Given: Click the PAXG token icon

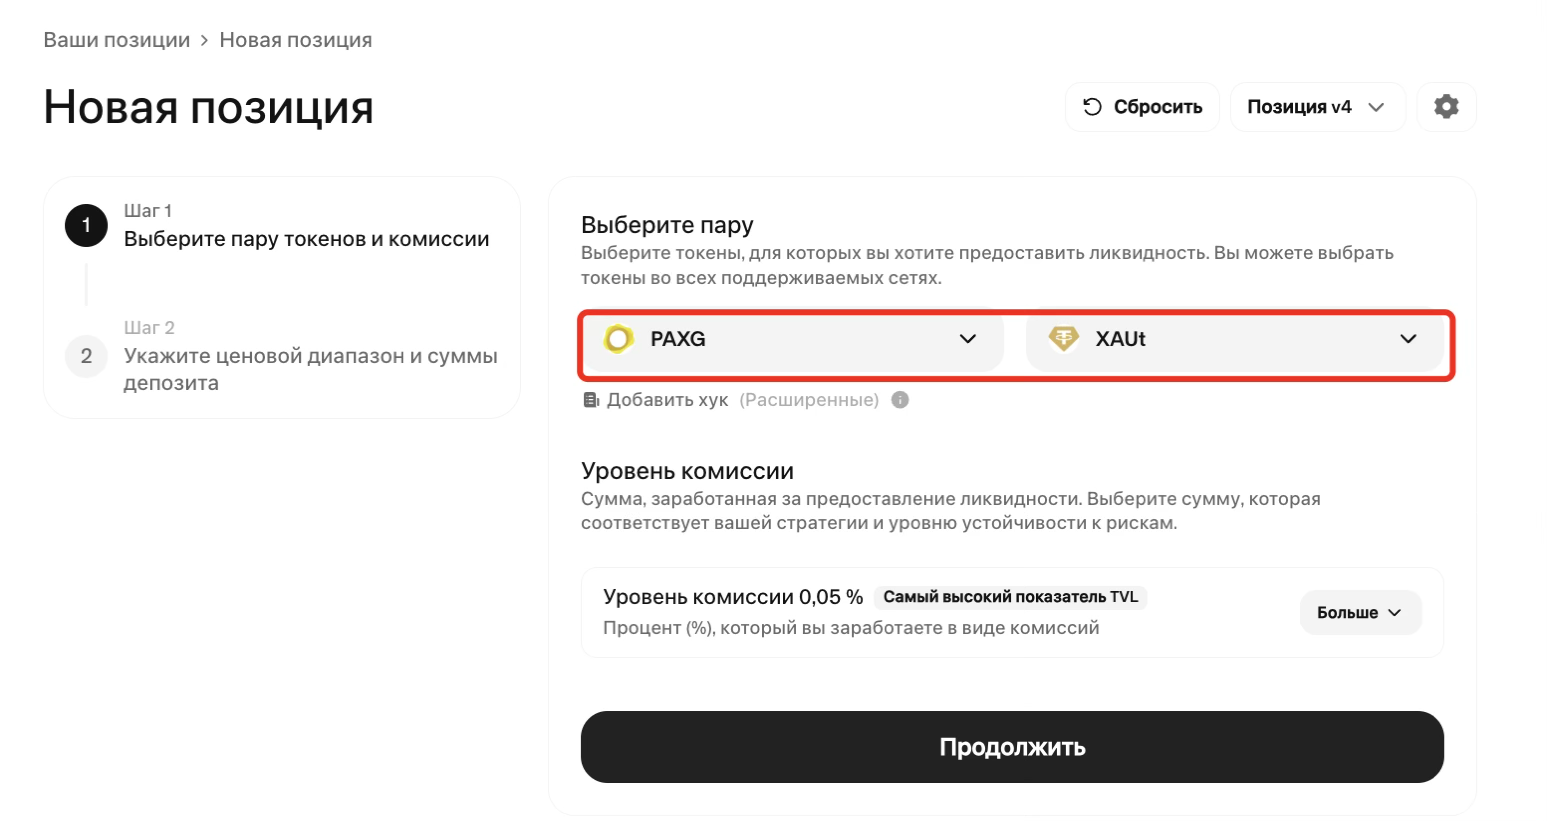Looking at the screenshot, I should [x=618, y=340].
